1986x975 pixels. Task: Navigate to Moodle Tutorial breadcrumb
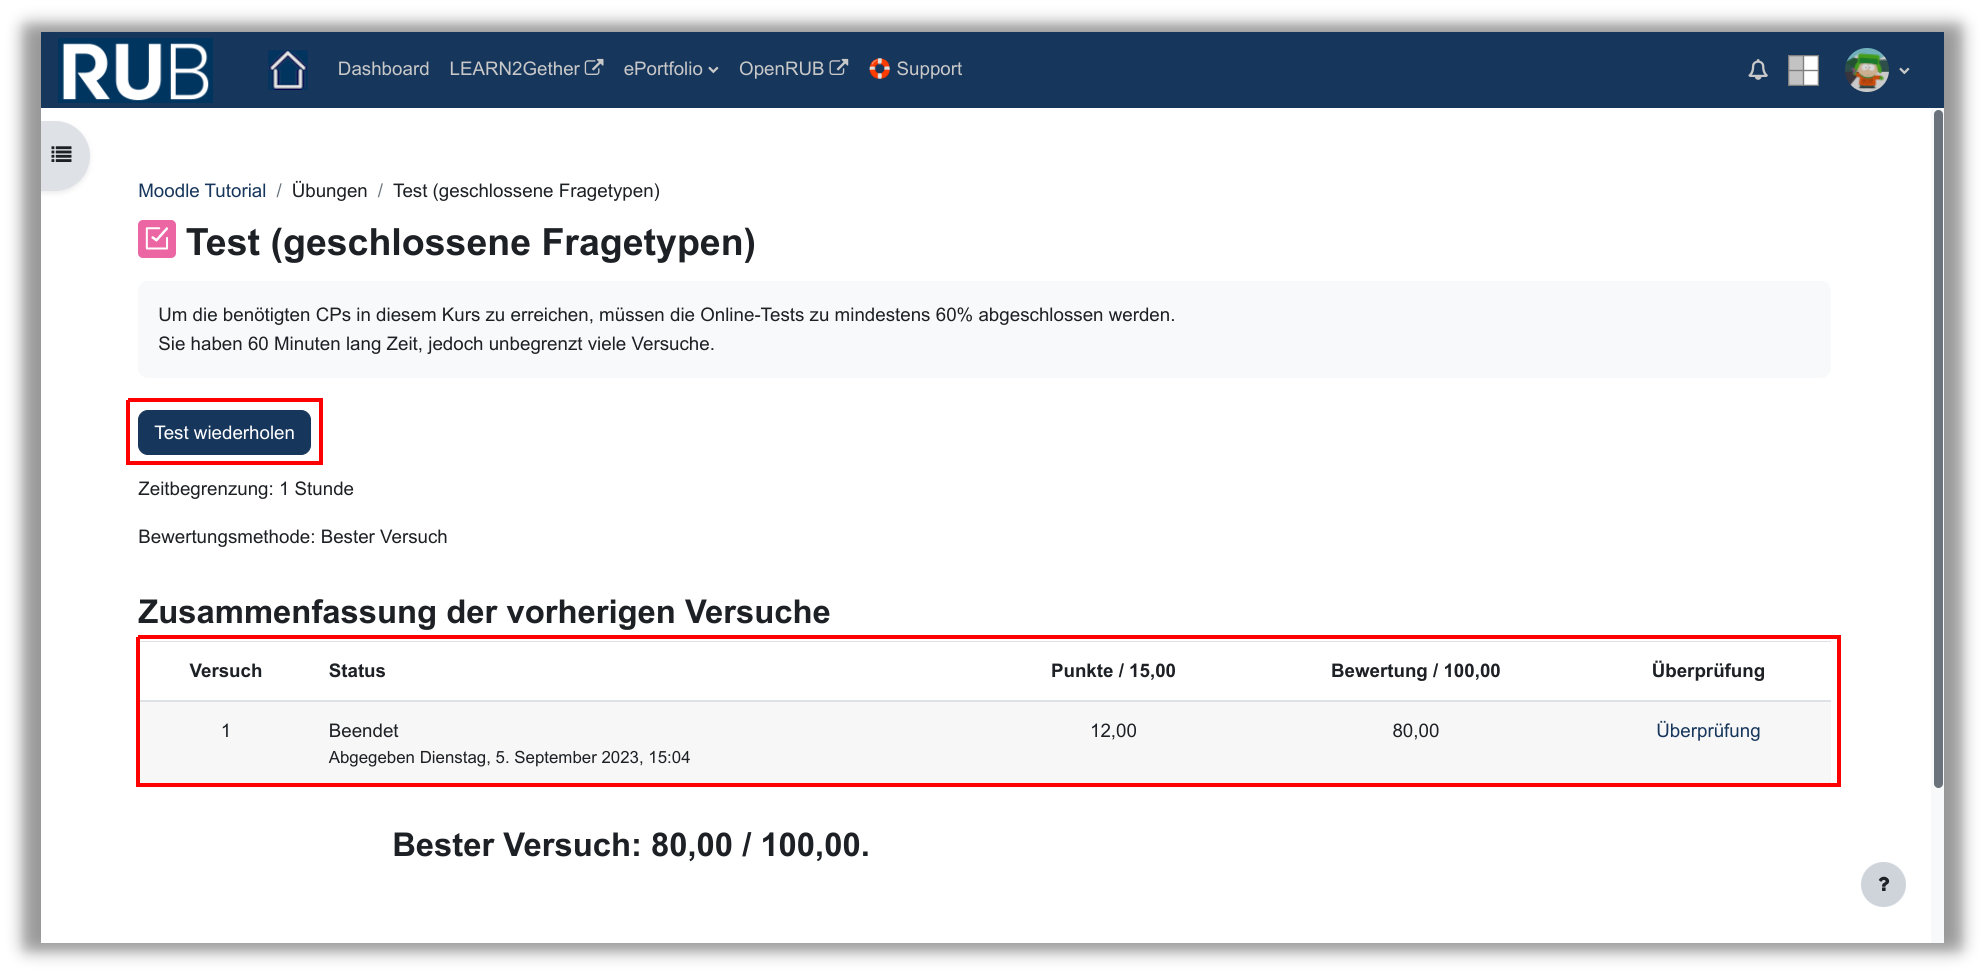click(x=202, y=191)
